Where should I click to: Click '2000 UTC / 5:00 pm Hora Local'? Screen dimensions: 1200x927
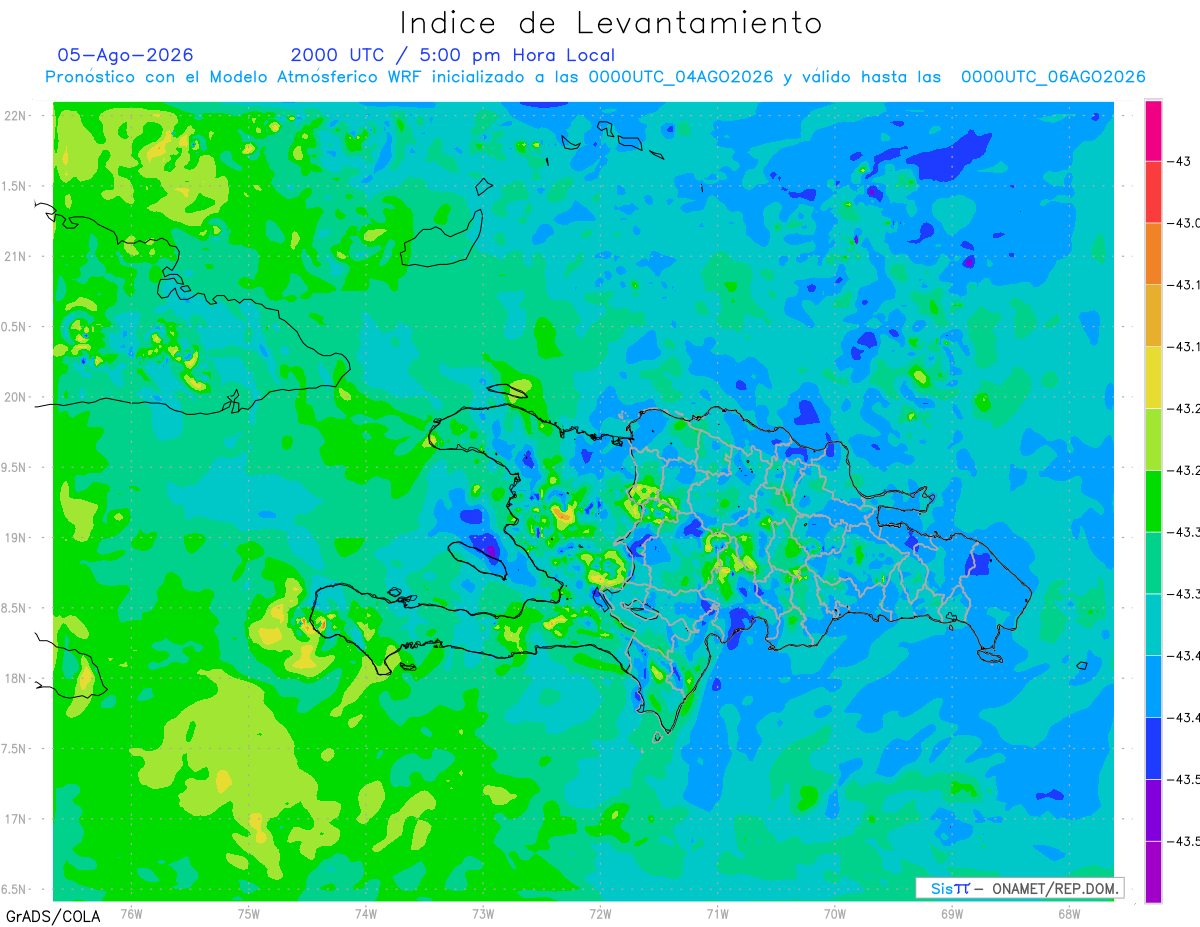453,55
